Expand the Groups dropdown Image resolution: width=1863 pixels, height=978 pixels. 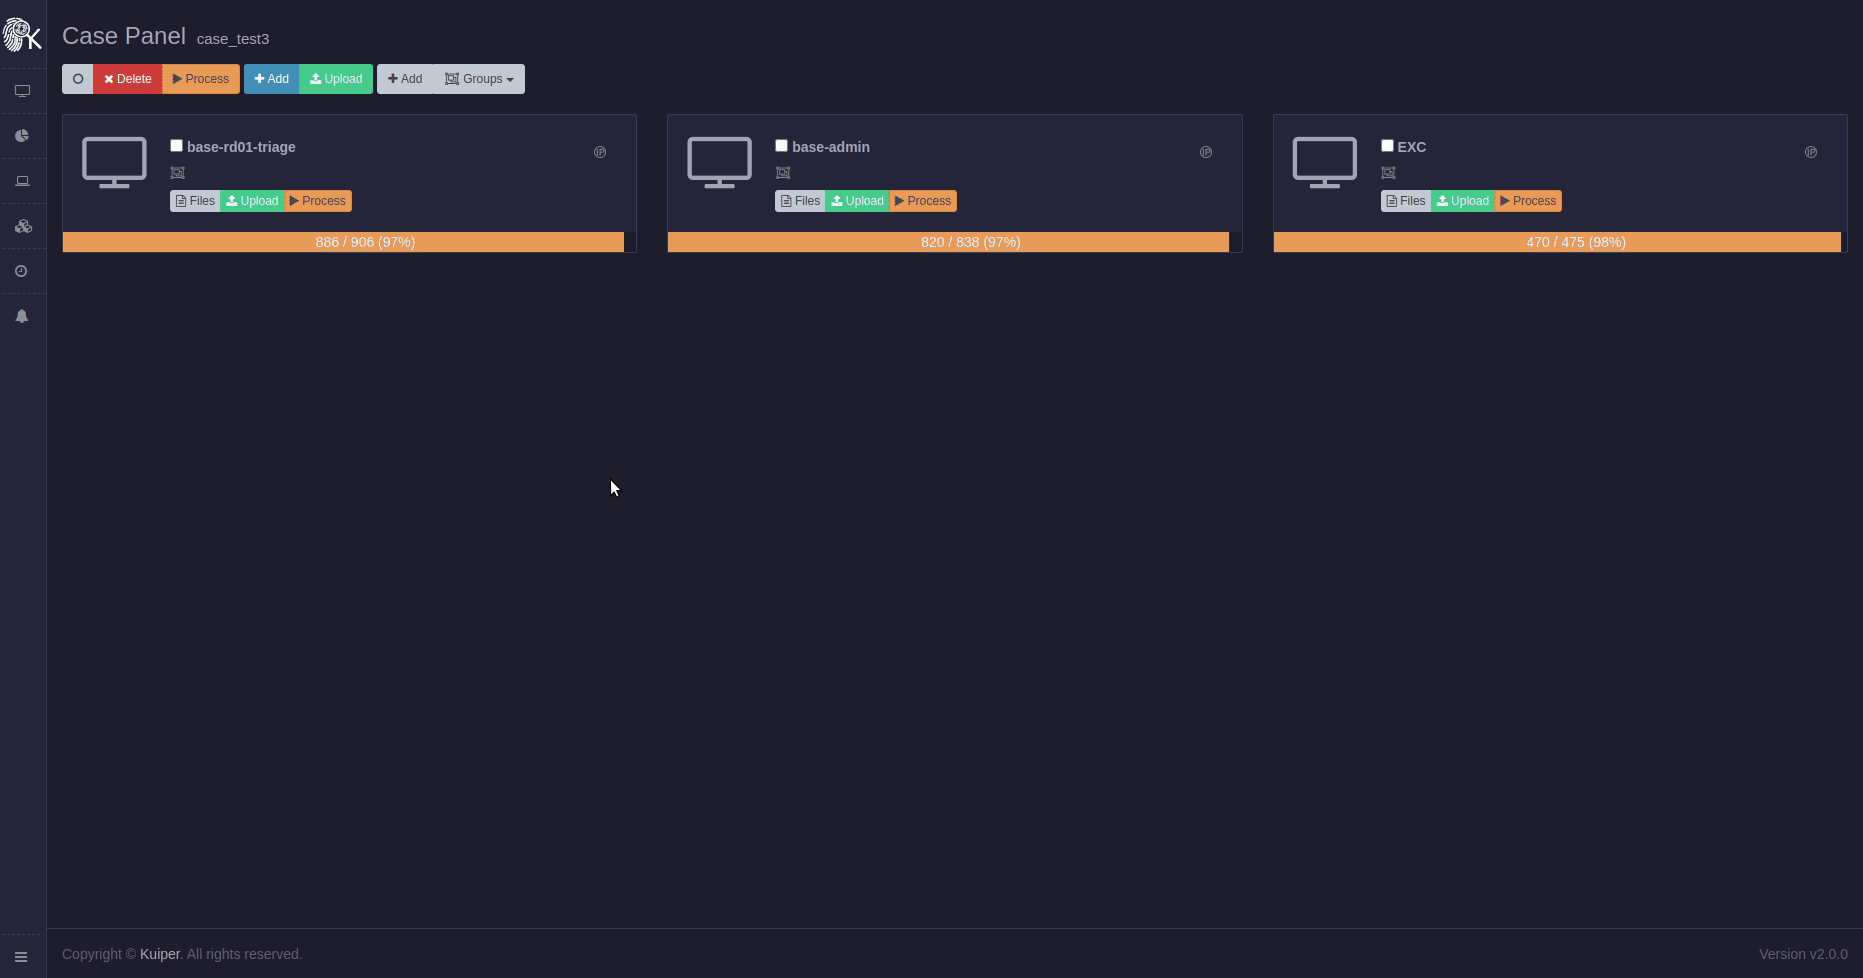pos(479,79)
